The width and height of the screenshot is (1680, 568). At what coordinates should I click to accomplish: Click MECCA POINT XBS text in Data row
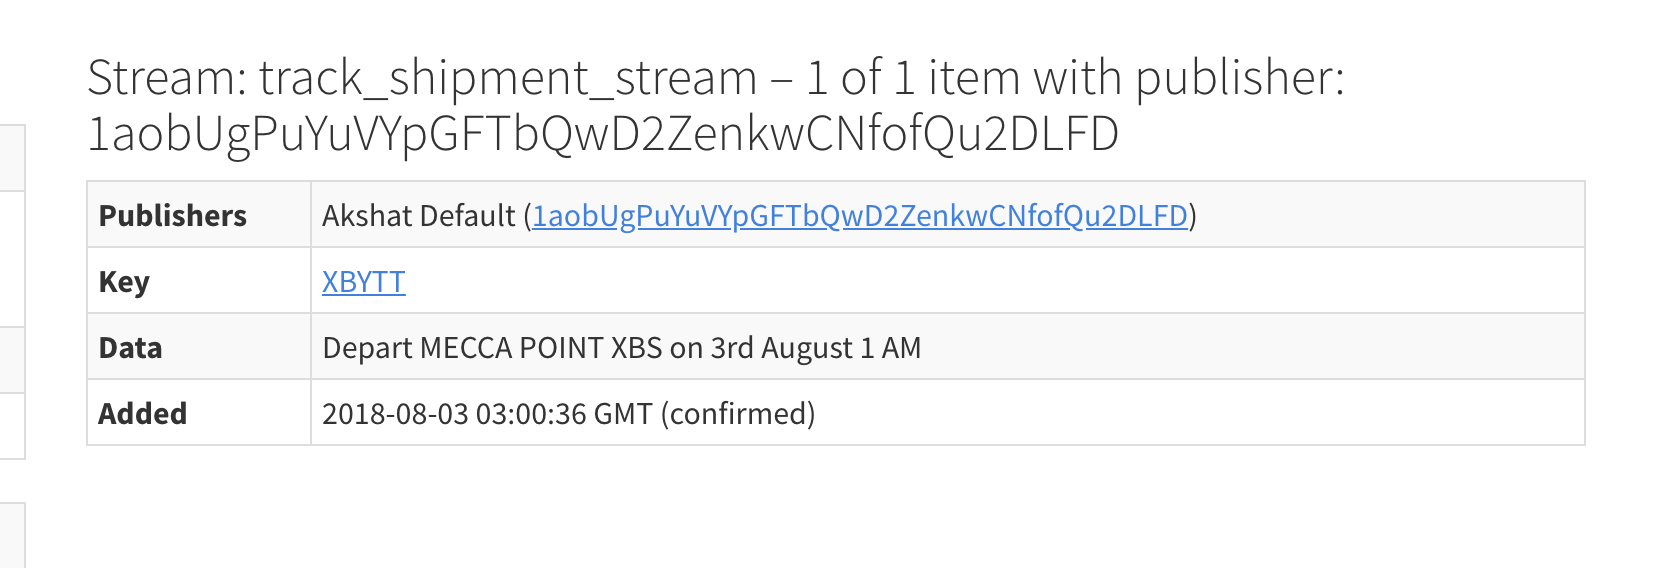click(541, 348)
